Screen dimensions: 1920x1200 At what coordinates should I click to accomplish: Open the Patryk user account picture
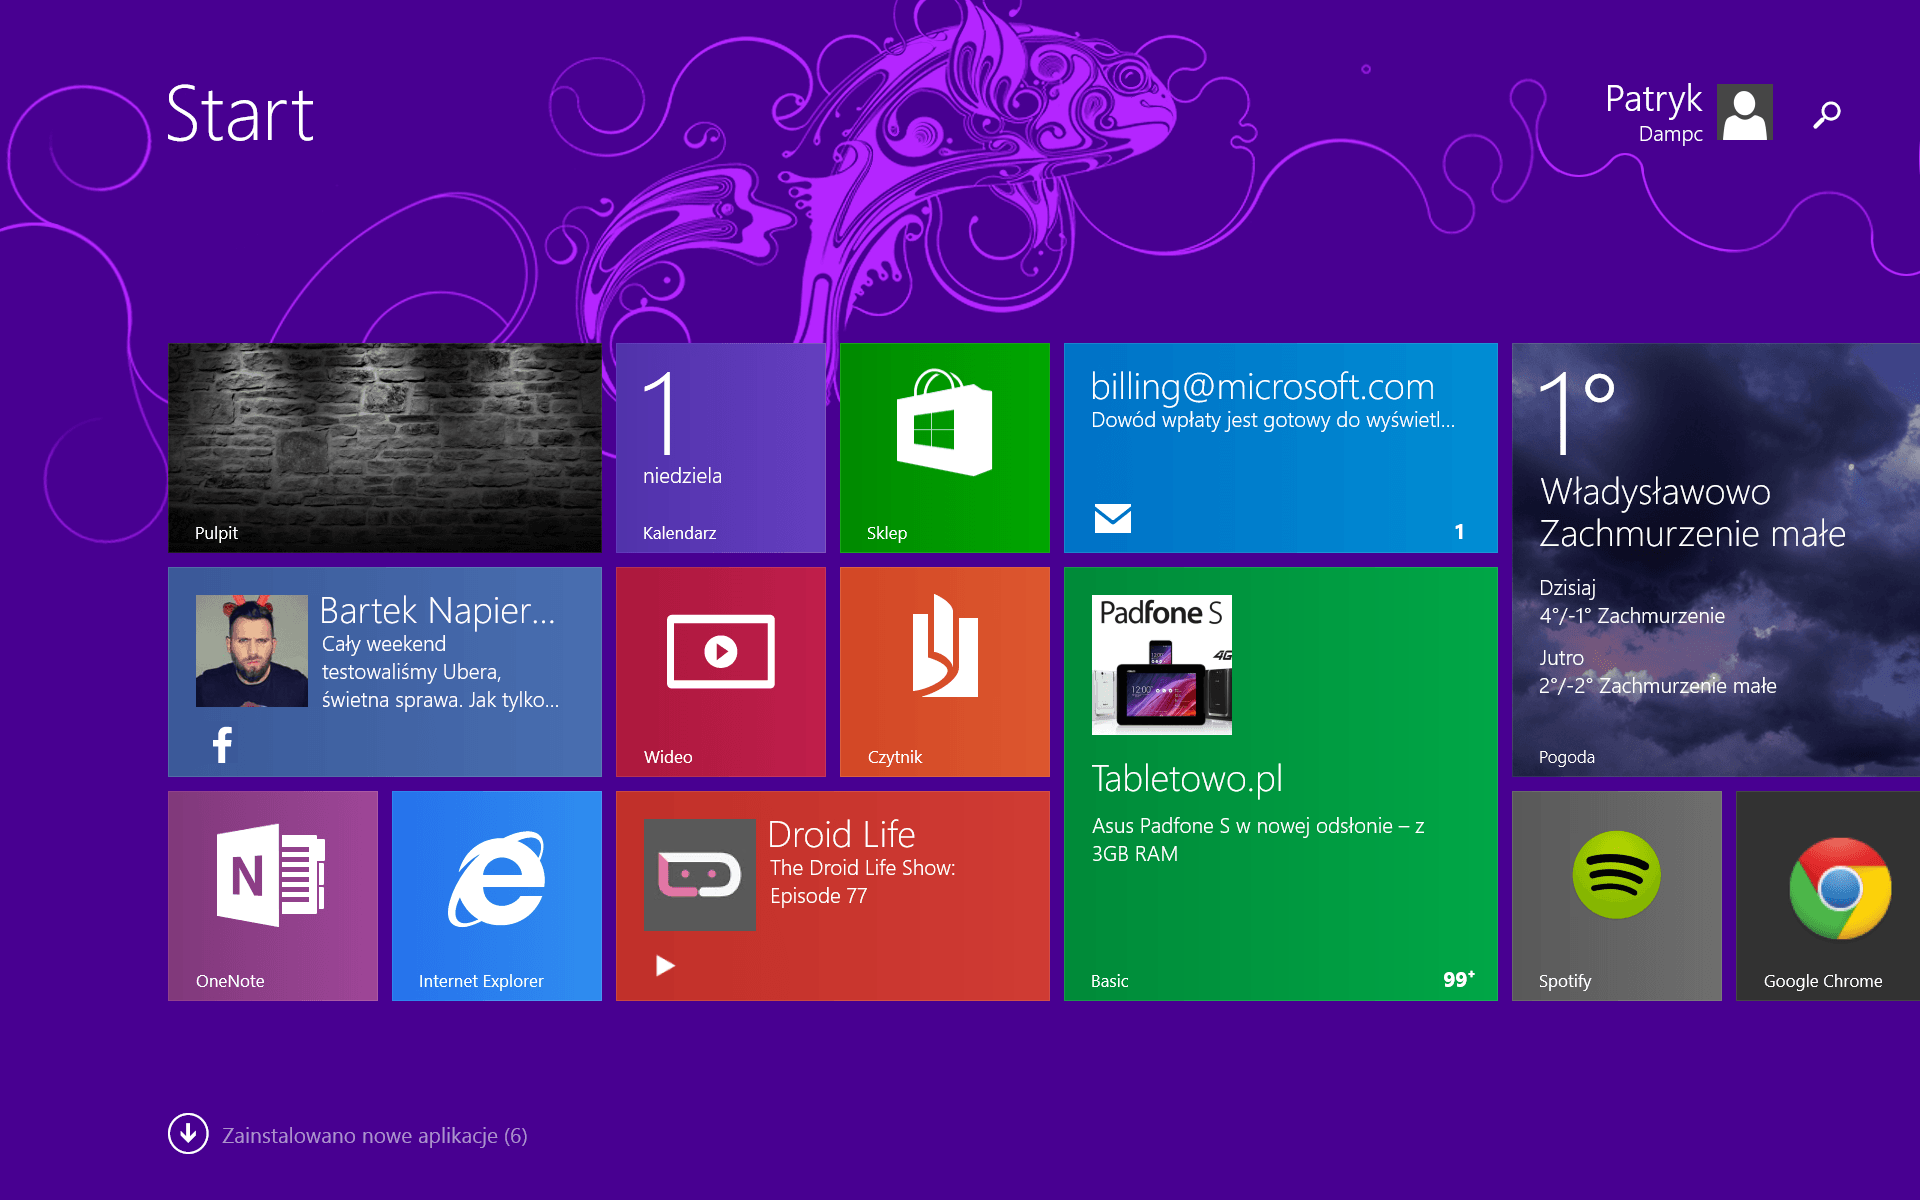[x=1745, y=112]
